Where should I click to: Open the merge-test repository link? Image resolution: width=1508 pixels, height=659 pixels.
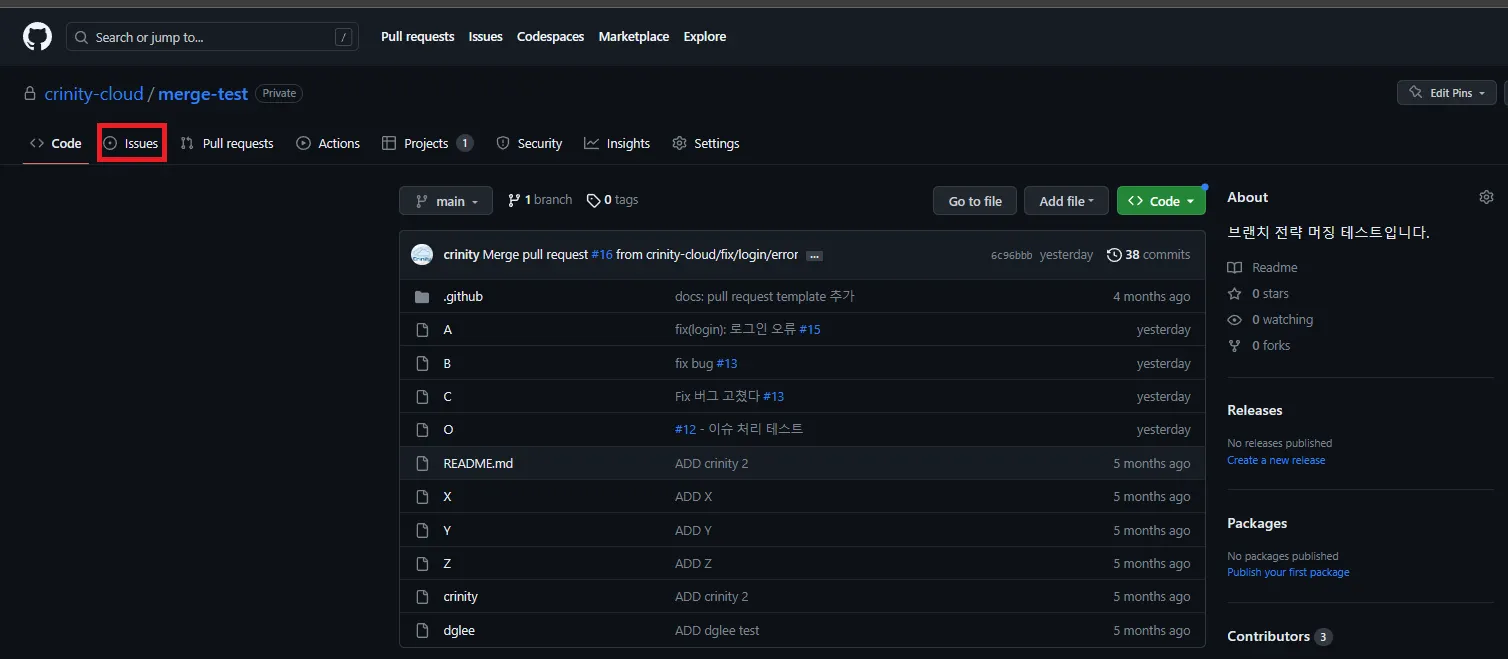tap(203, 94)
